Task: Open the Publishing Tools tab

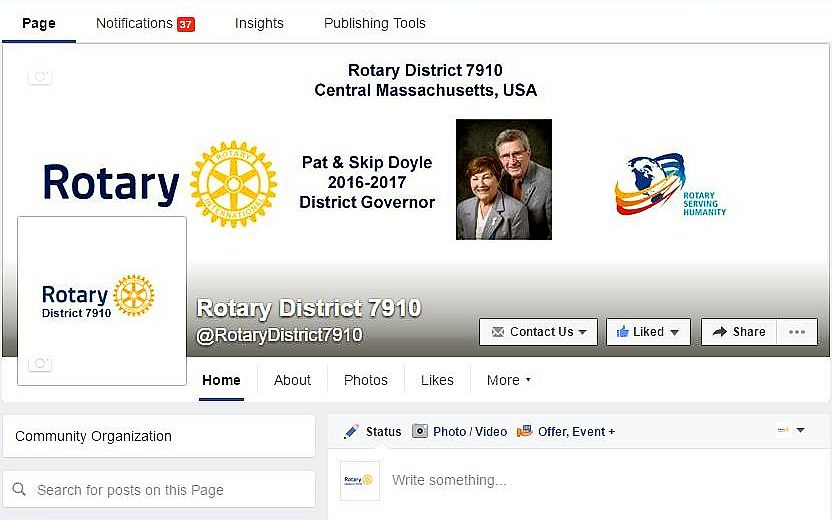Action: tap(374, 23)
